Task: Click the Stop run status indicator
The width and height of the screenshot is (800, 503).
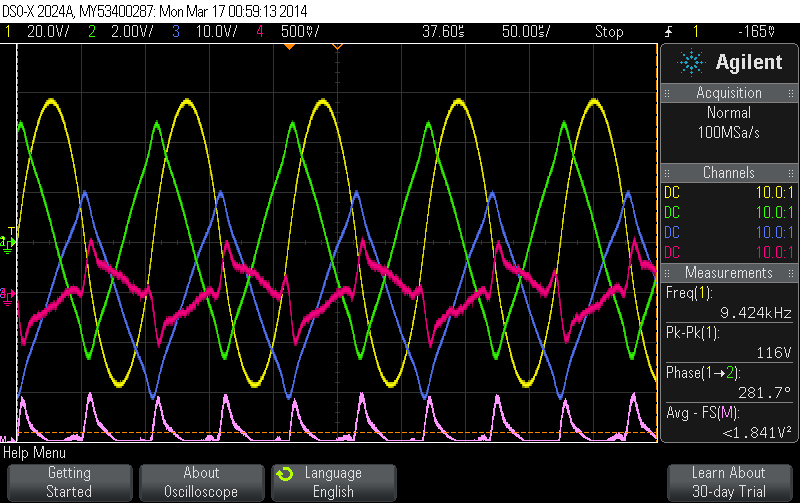Action: pos(609,32)
